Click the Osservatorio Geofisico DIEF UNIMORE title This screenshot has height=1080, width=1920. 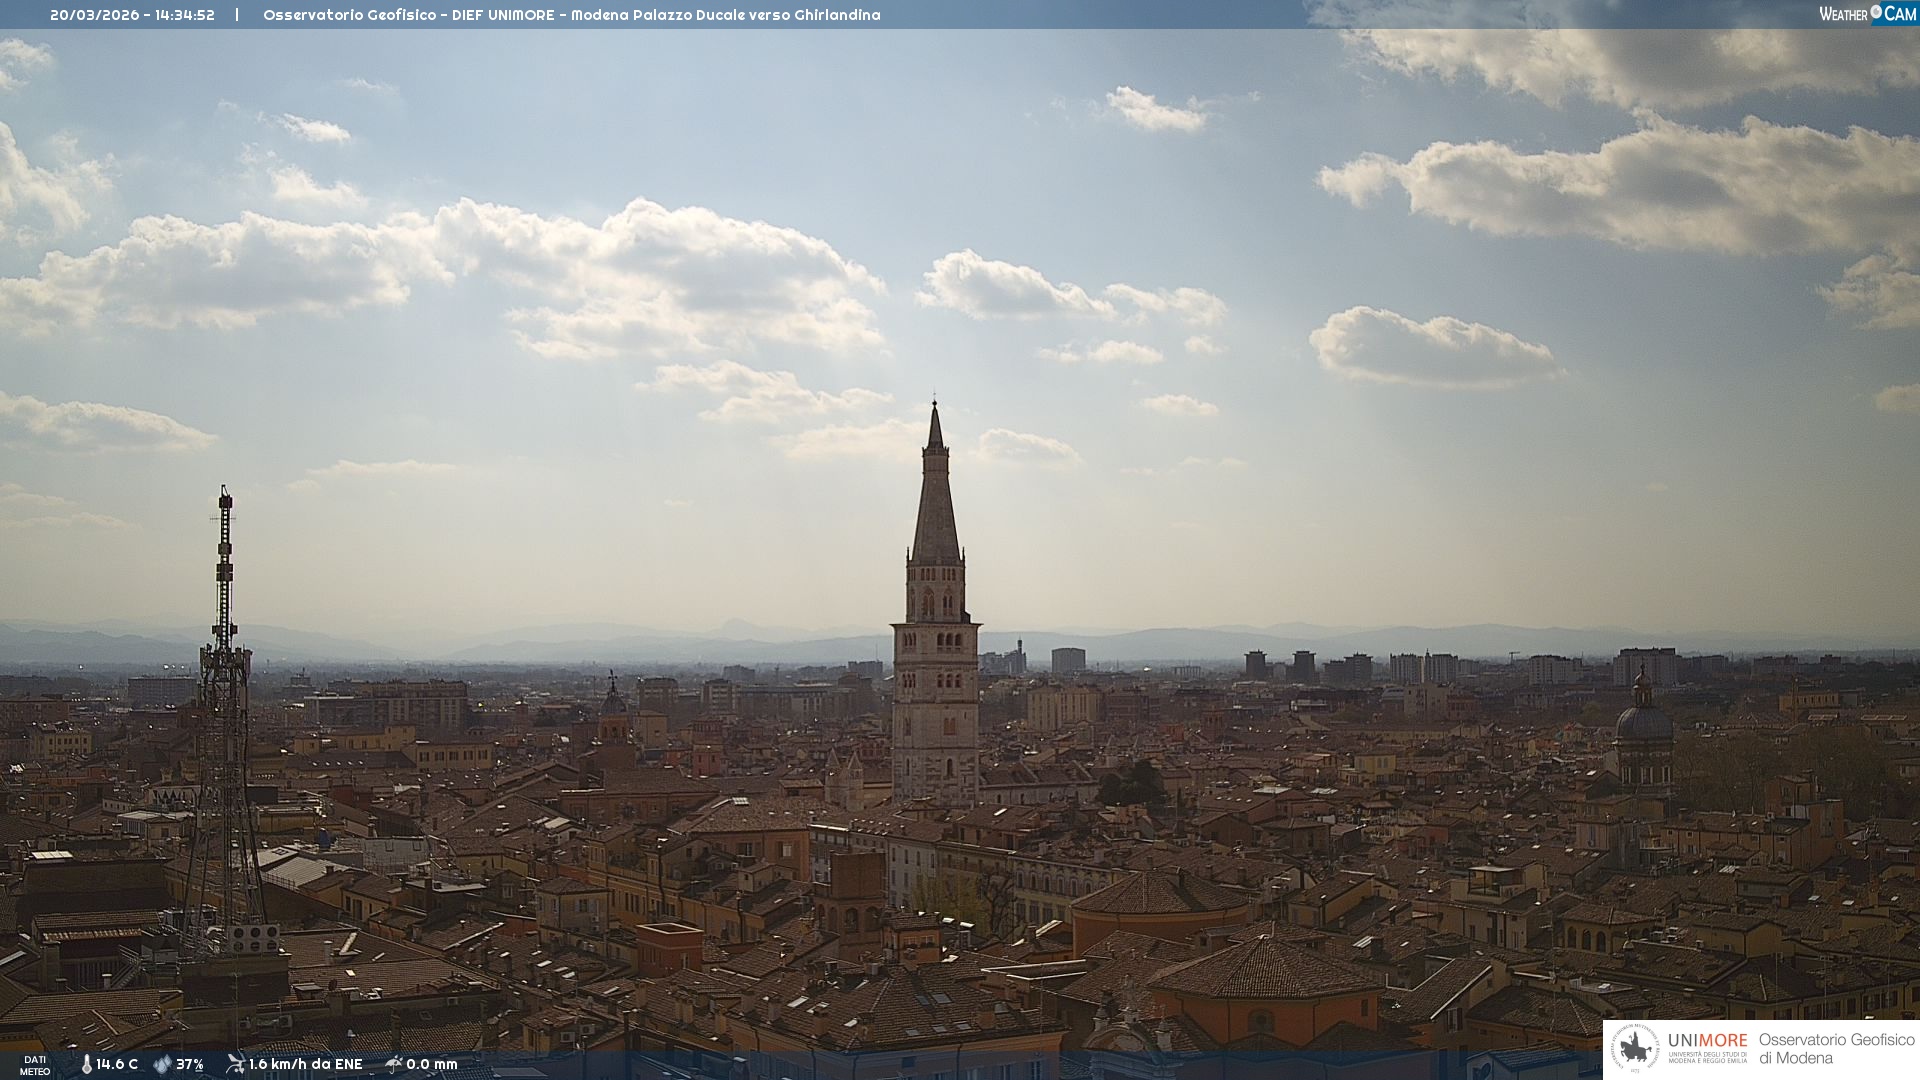pos(571,15)
